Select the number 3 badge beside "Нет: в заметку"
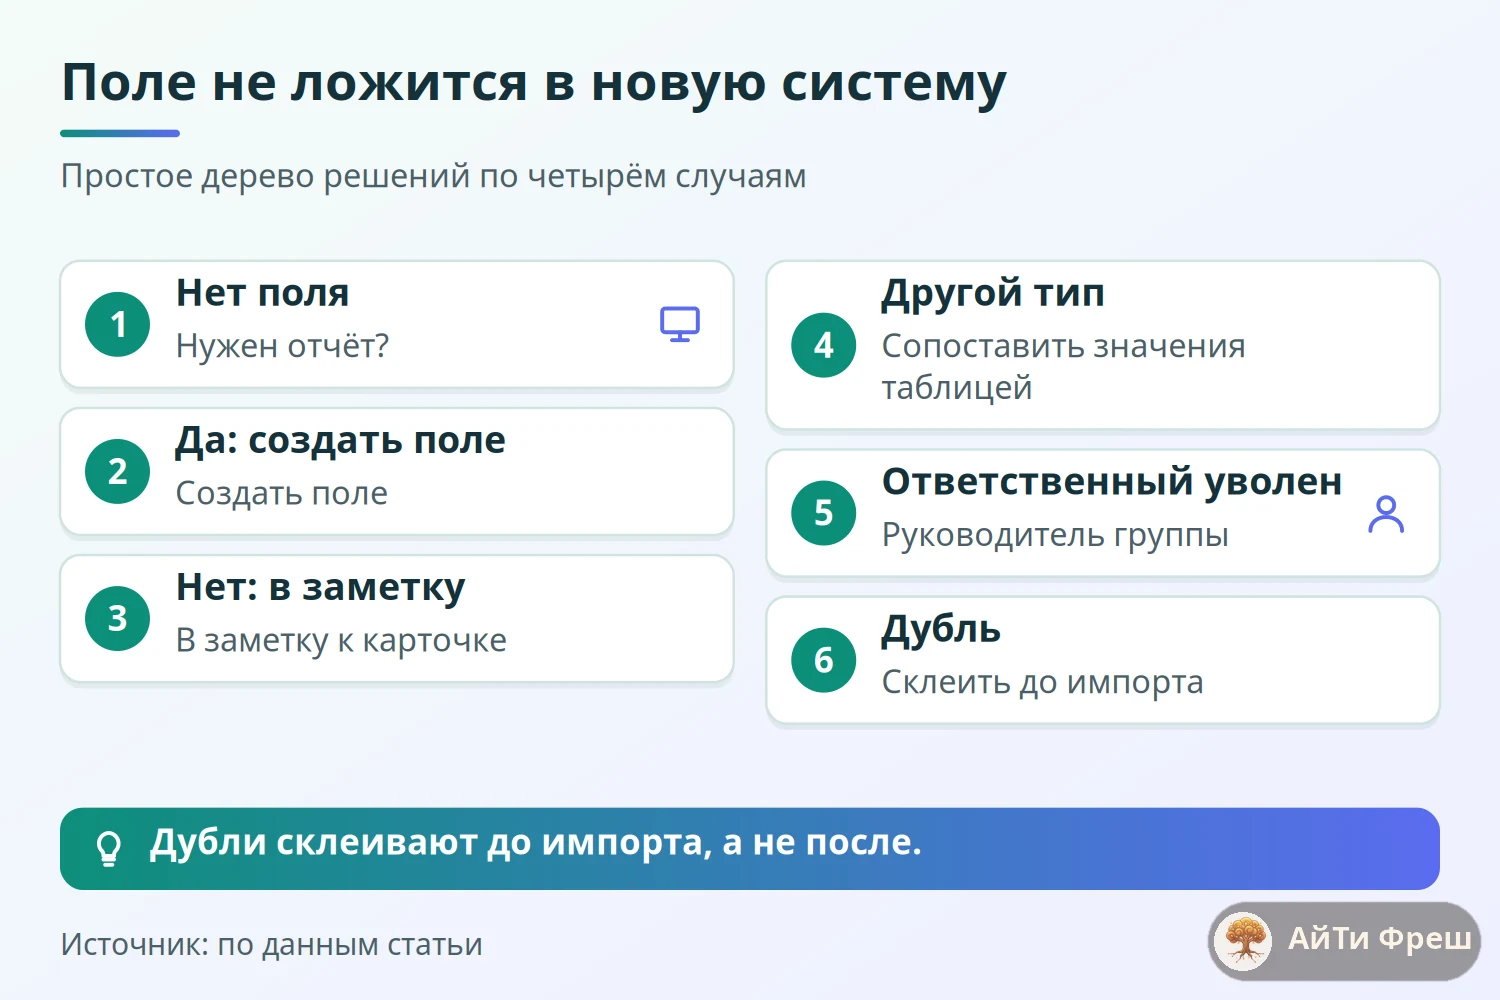The height and width of the screenshot is (1000, 1500). pos(118,618)
